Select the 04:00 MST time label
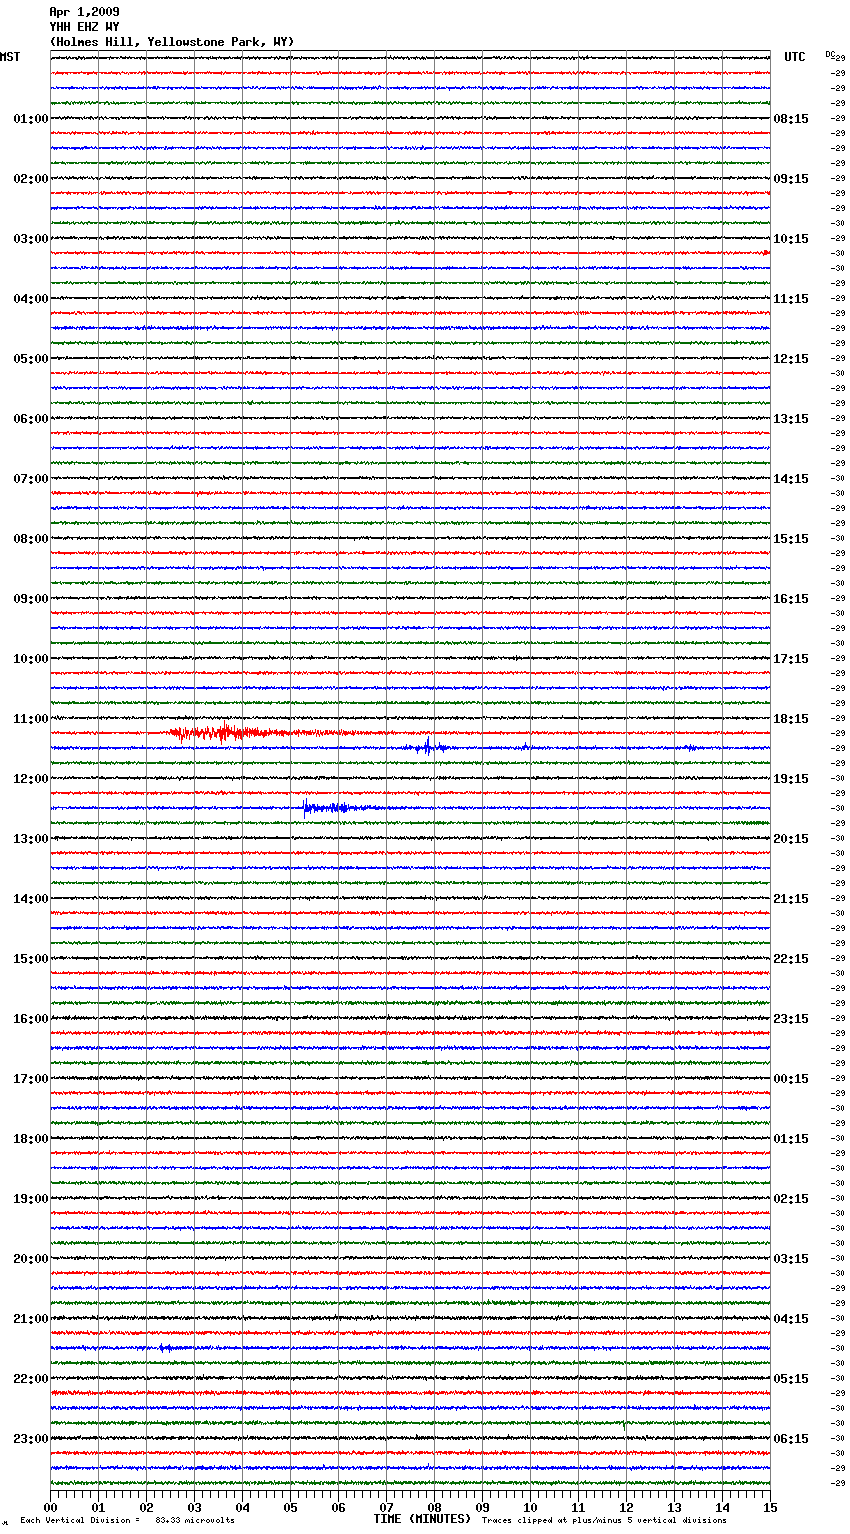This screenshot has height=1534, width=850. click(x=31, y=299)
